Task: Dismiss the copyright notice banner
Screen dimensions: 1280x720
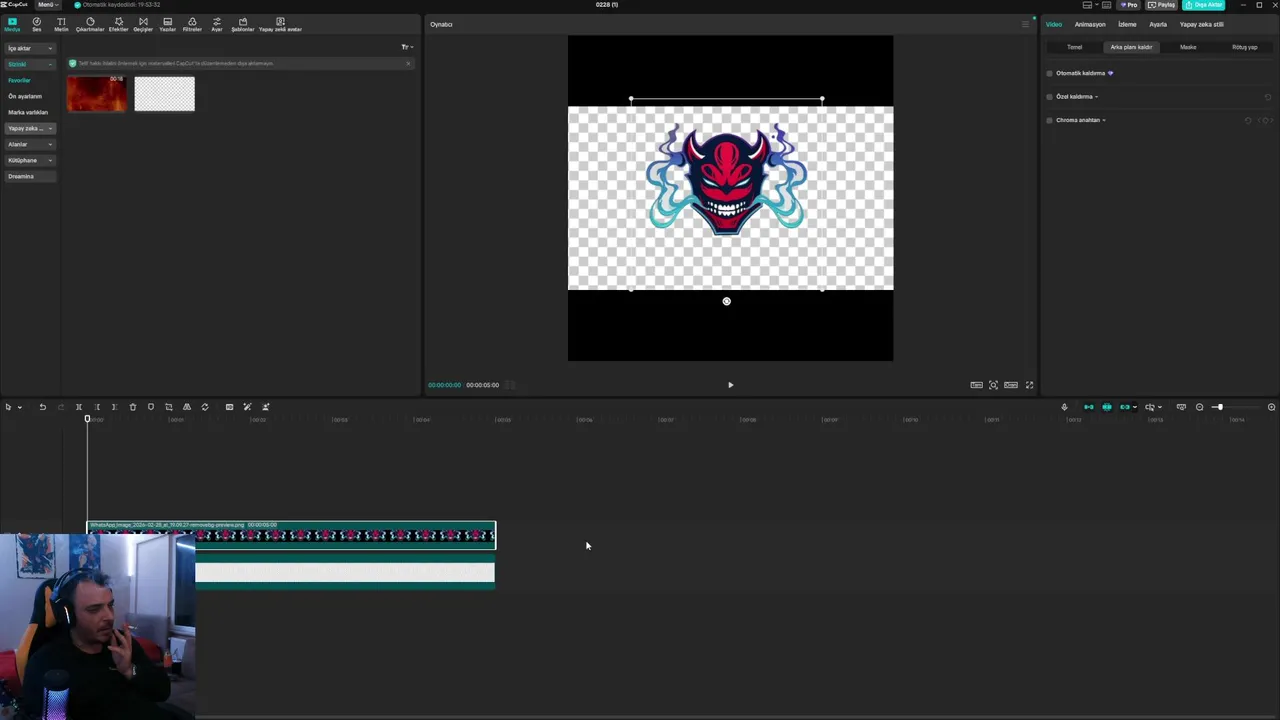Action: pyautogui.click(x=408, y=64)
